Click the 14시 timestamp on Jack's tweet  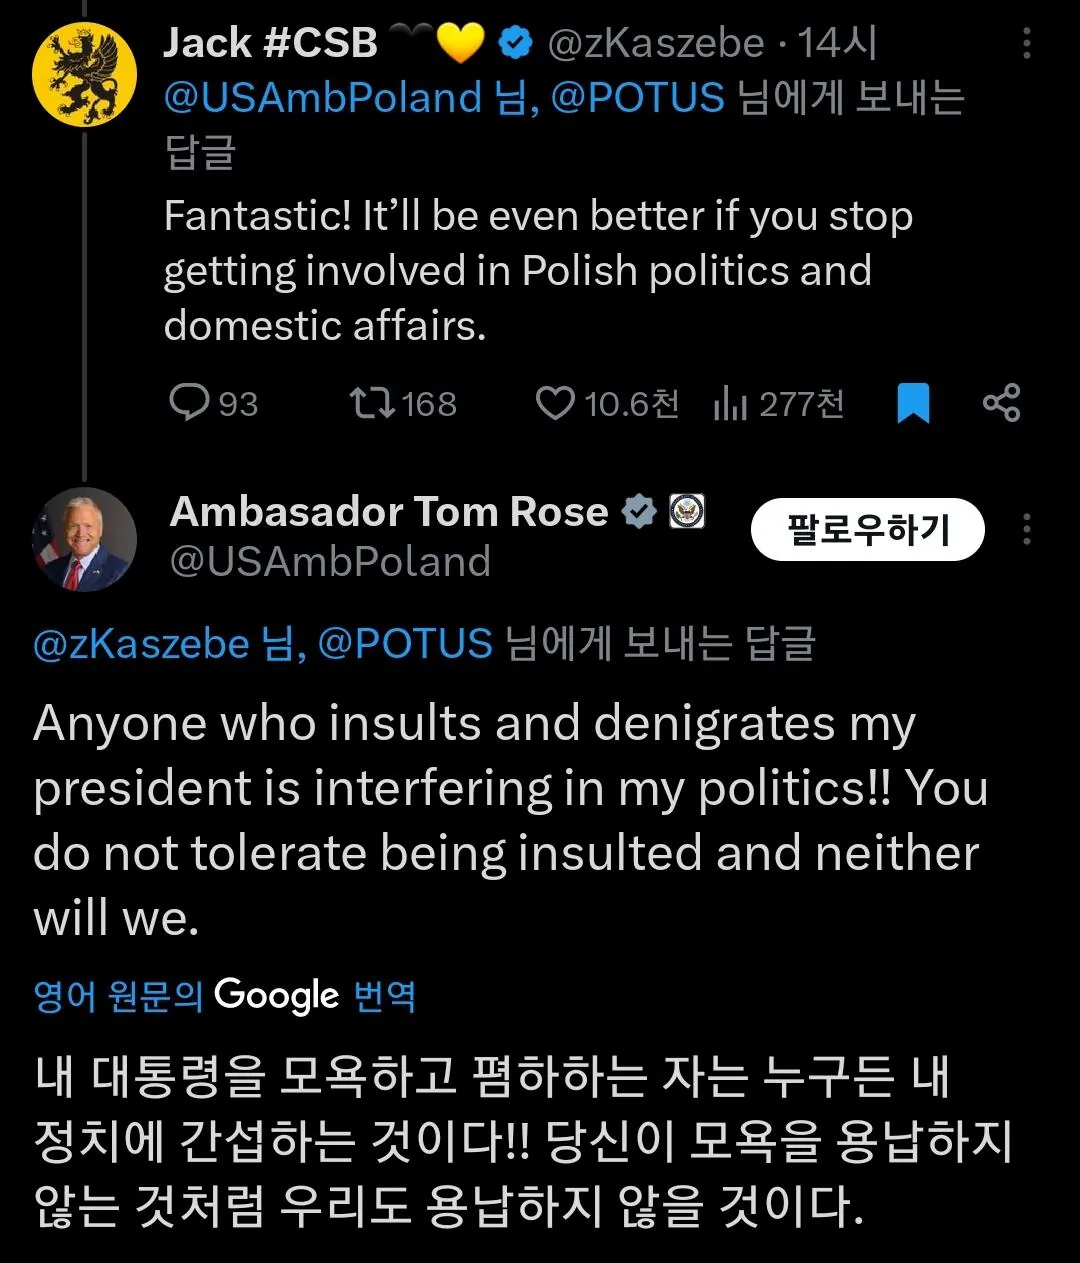[838, 43]
